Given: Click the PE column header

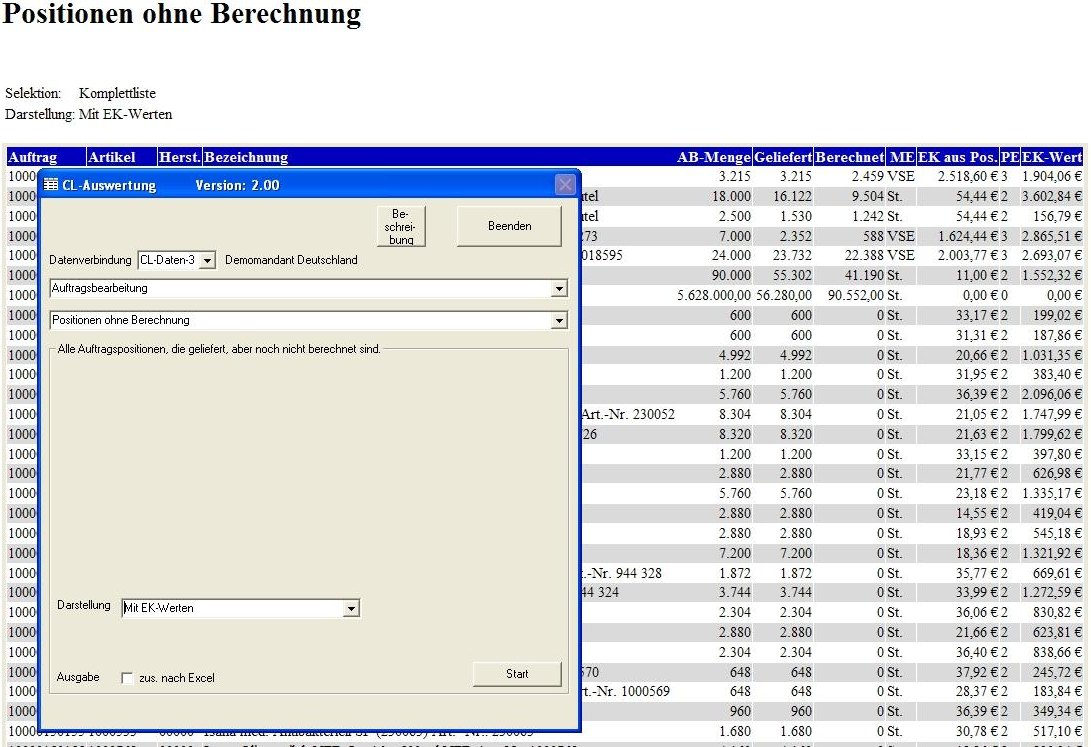Looking at the screenshot, I should click(1010, 157).
